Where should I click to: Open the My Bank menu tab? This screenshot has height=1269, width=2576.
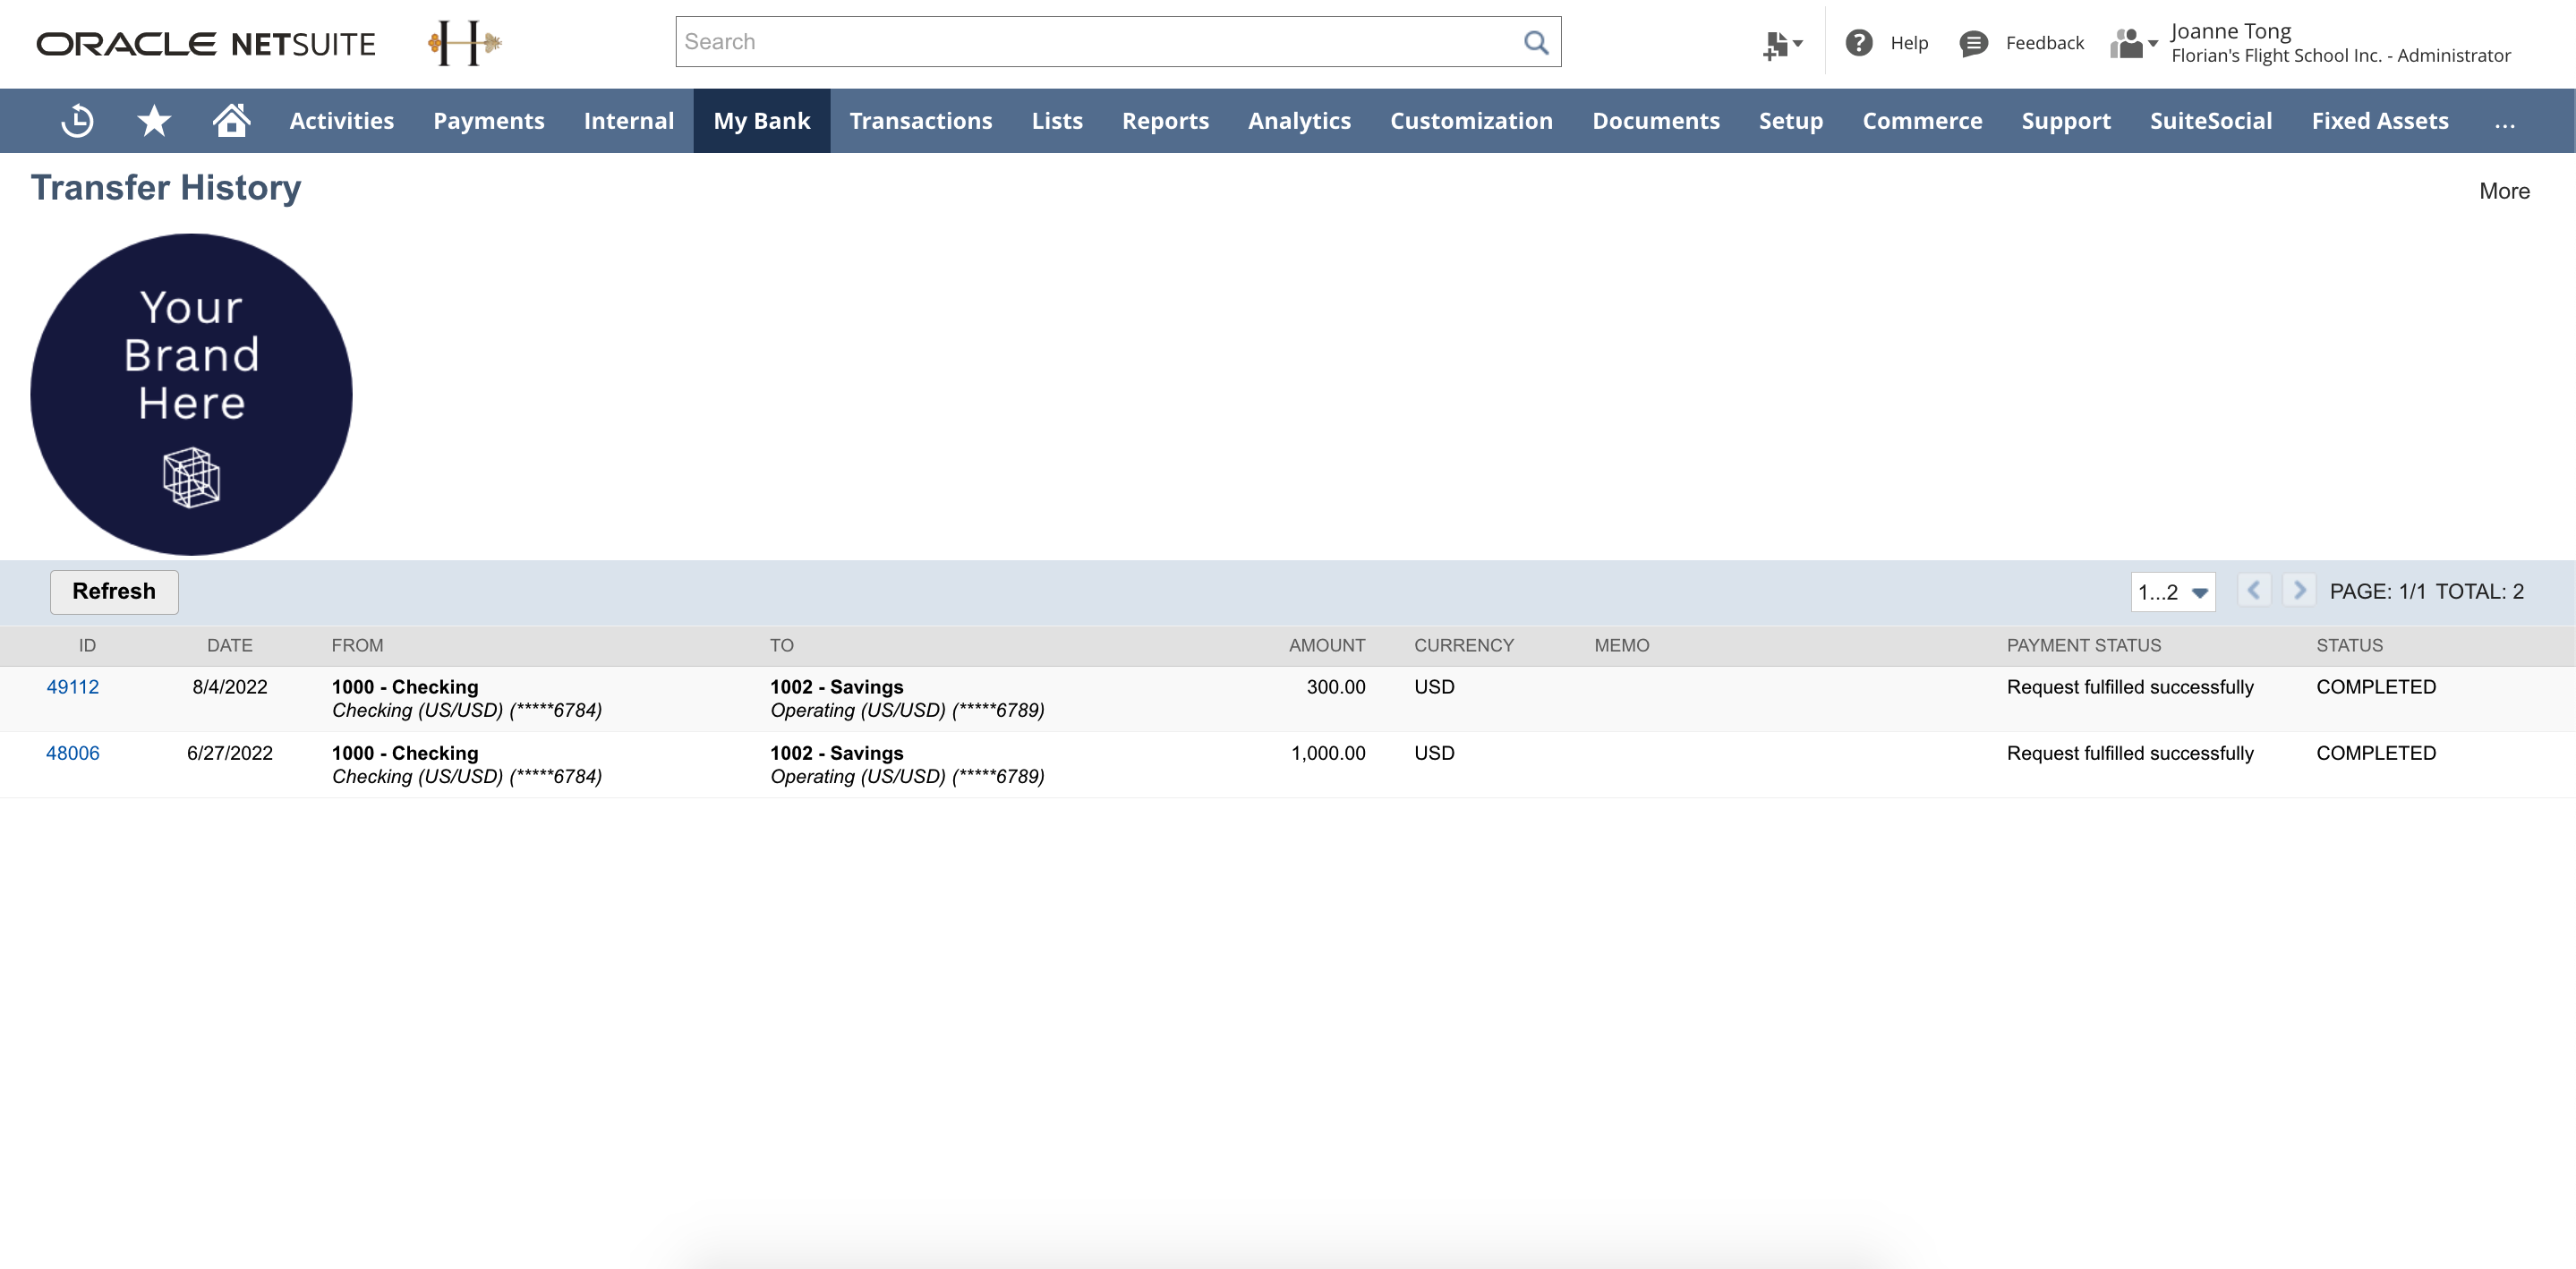(761, 121)
